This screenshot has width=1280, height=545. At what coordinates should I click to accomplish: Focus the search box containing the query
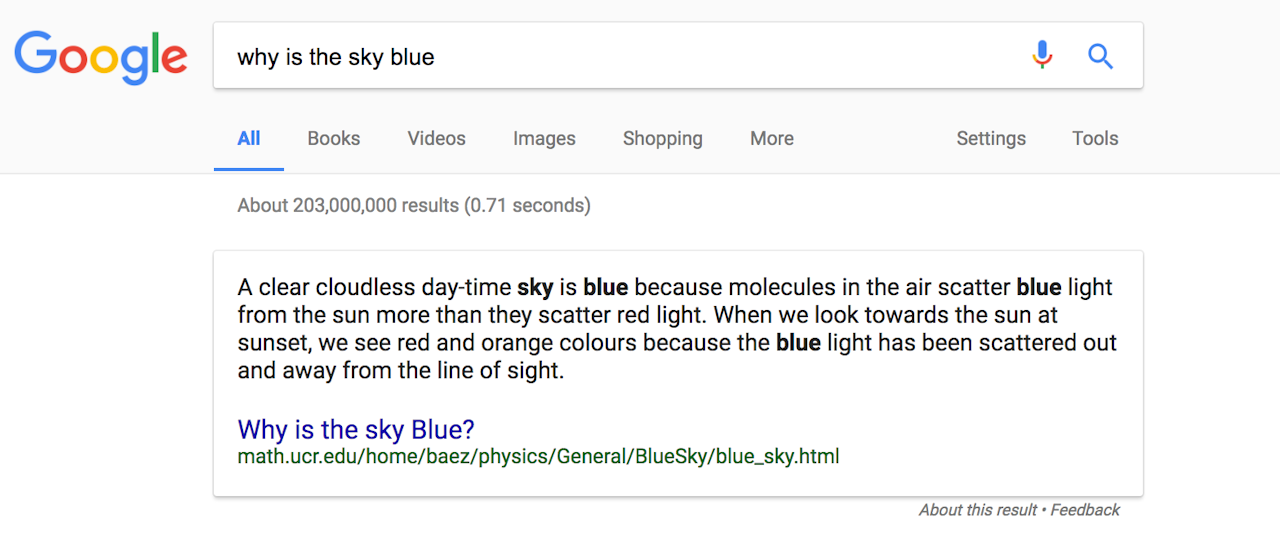[x=620, y=57]
